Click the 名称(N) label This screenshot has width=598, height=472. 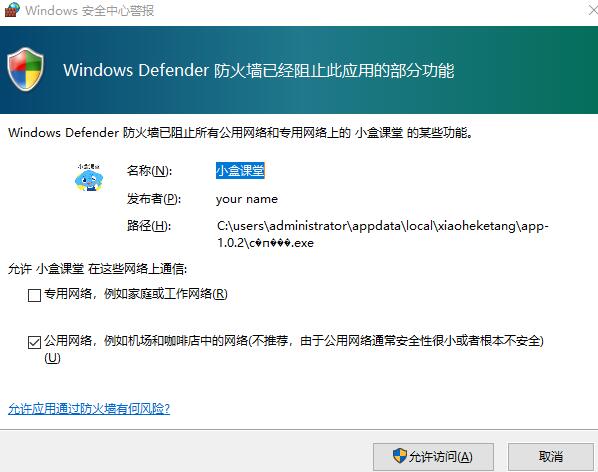tap(150, 171)
